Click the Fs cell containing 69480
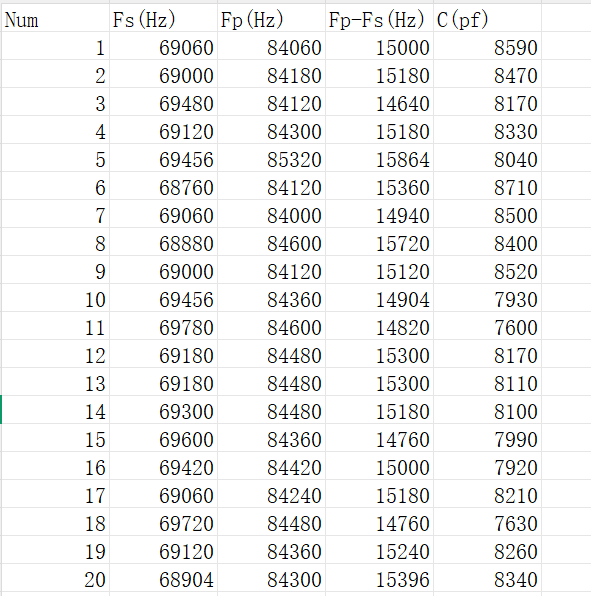The height and width of the screenshot is (596, 591). tap(163, 102)
